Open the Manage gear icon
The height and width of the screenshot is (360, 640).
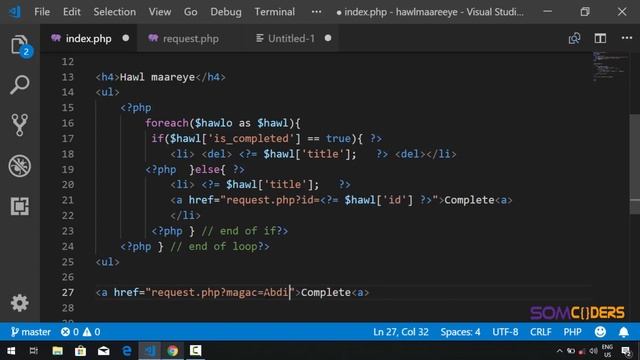click(x=20, y=303)
